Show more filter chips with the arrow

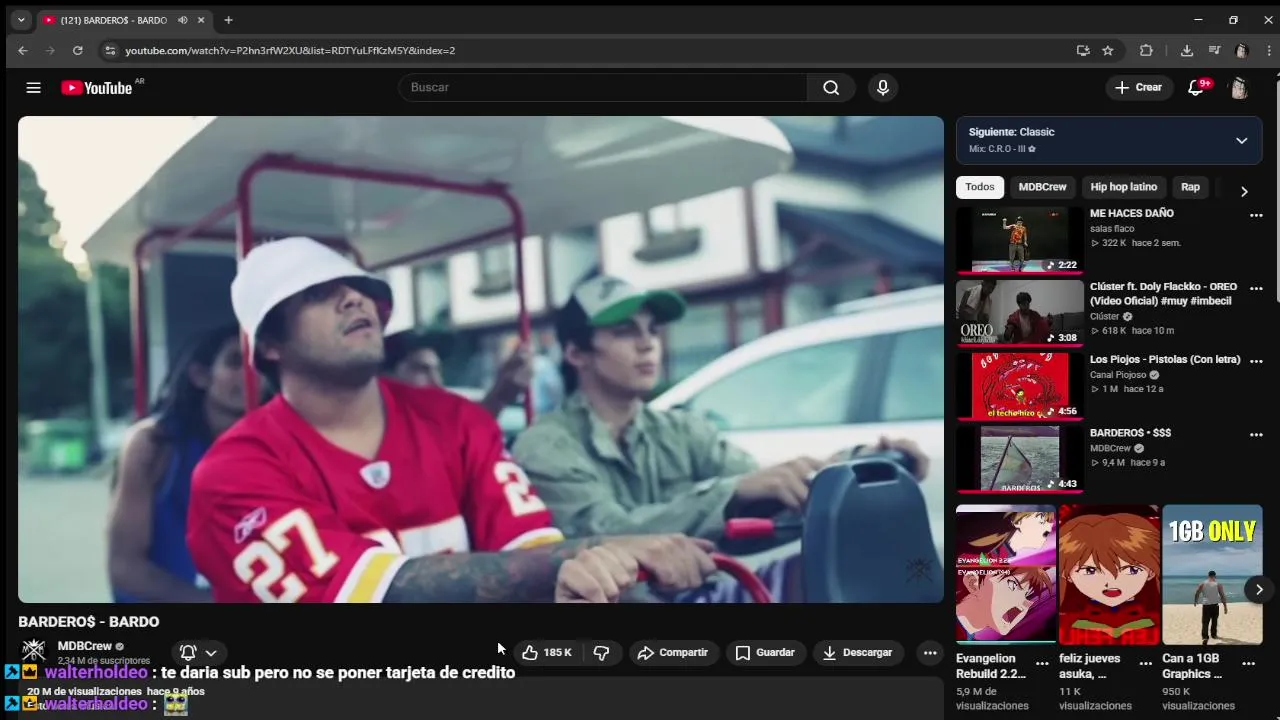1244,191
